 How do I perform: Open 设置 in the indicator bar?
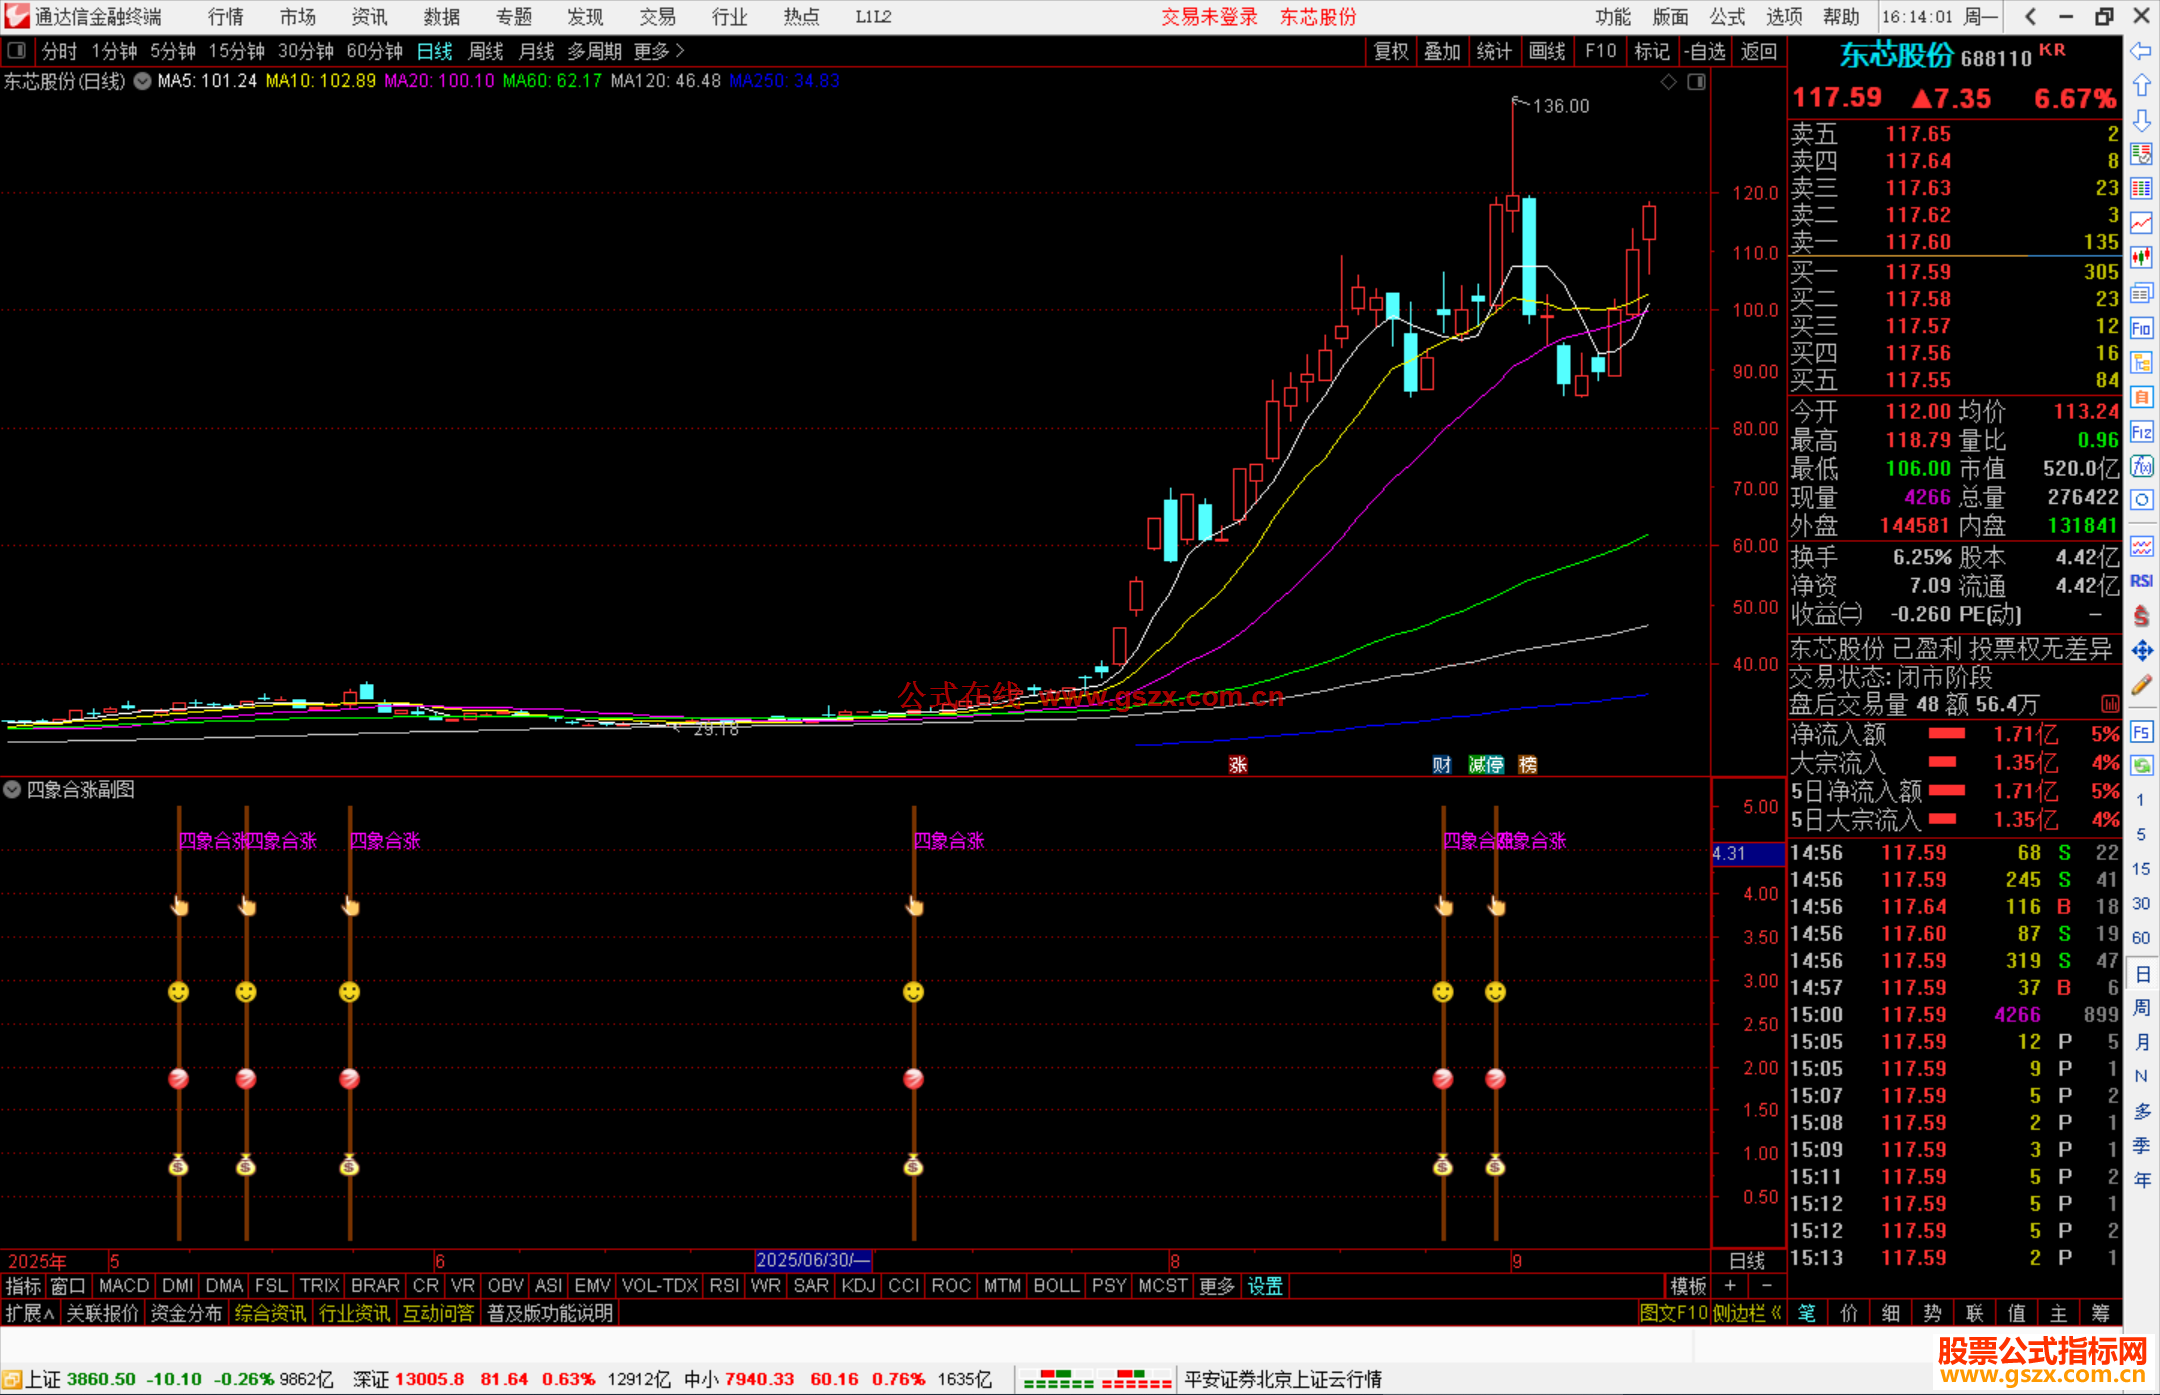tap(1265, 1286)
